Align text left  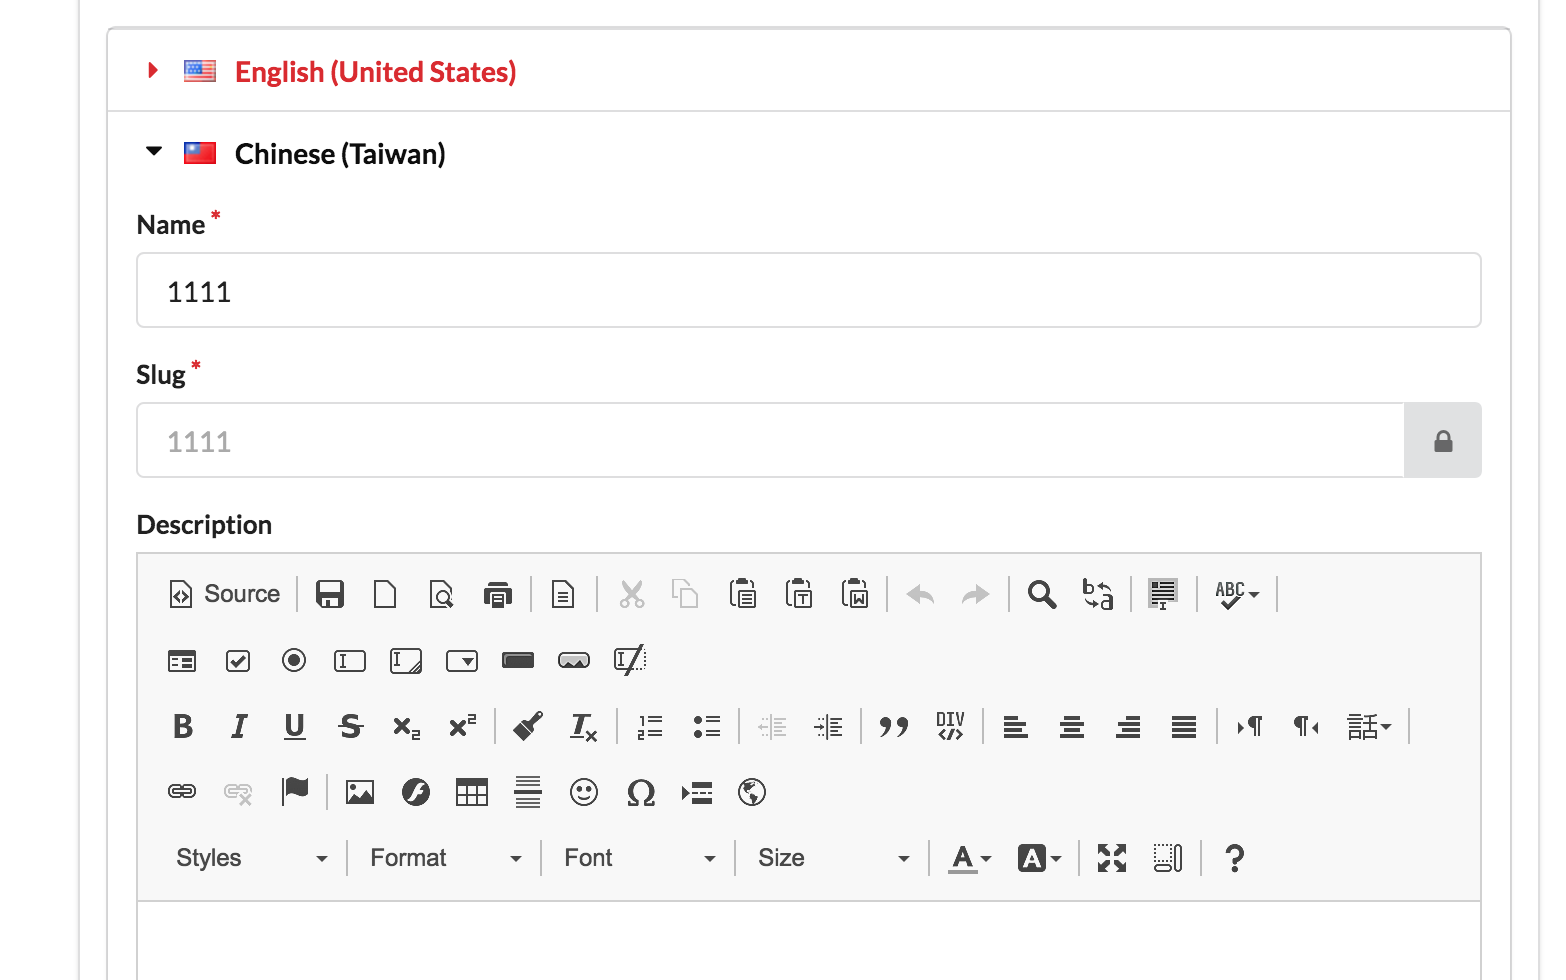1016,726
